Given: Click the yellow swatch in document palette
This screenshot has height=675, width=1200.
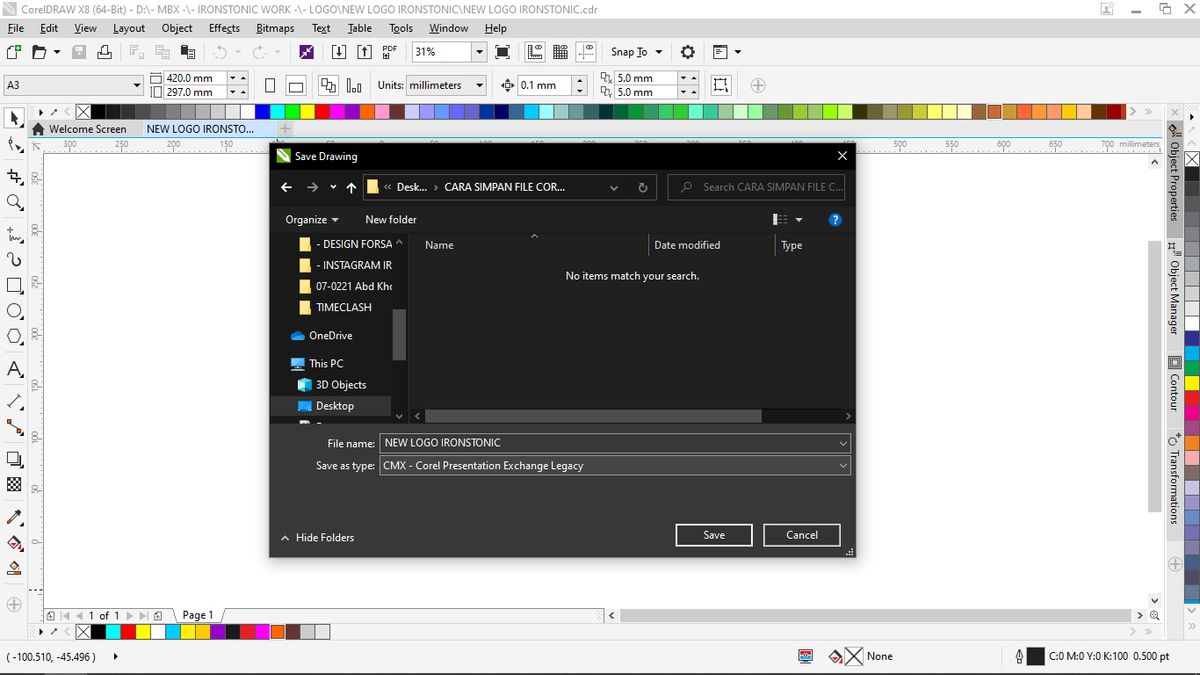Looking at the screenshot, I should point(143,632).
